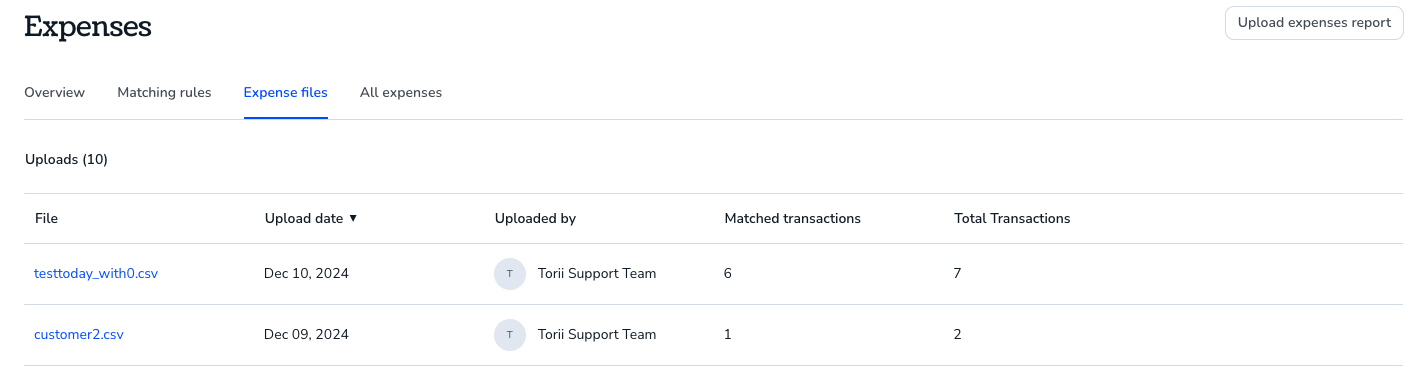
Task: Click the Dec 10, 2024 upload date cell
Action: click(306, 273)
